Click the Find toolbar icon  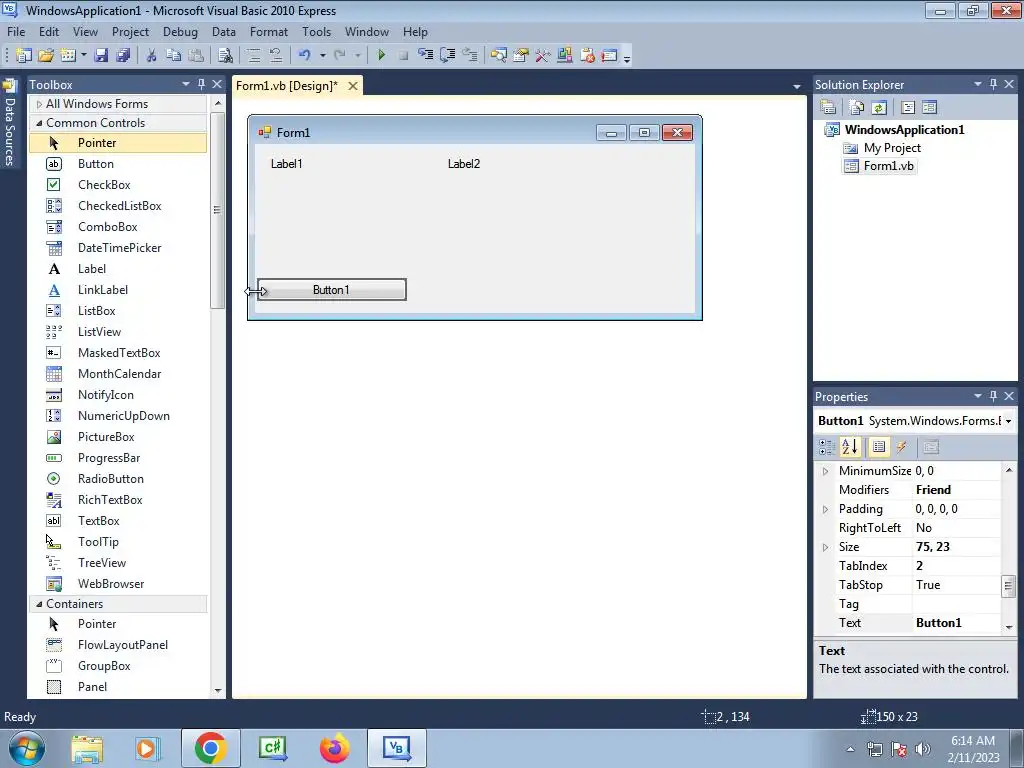pyautogui.click(x=225, y=56)
